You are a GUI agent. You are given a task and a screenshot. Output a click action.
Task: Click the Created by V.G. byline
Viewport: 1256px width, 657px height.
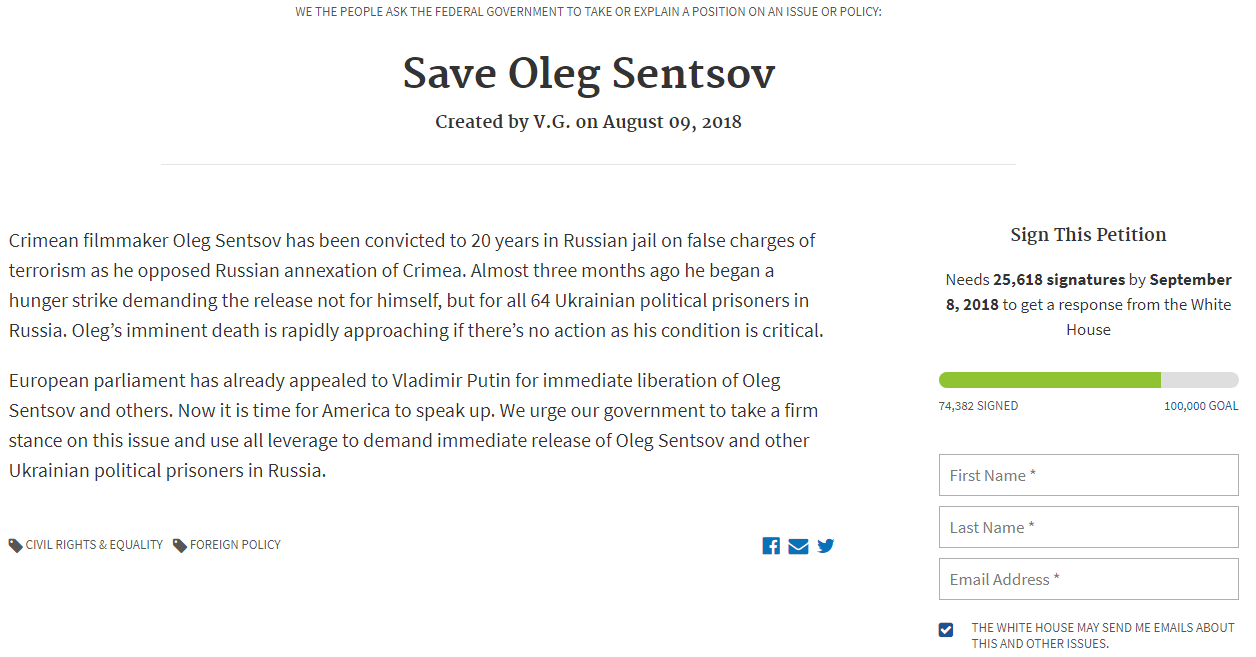pyautogui.click(x=588, y=122)
